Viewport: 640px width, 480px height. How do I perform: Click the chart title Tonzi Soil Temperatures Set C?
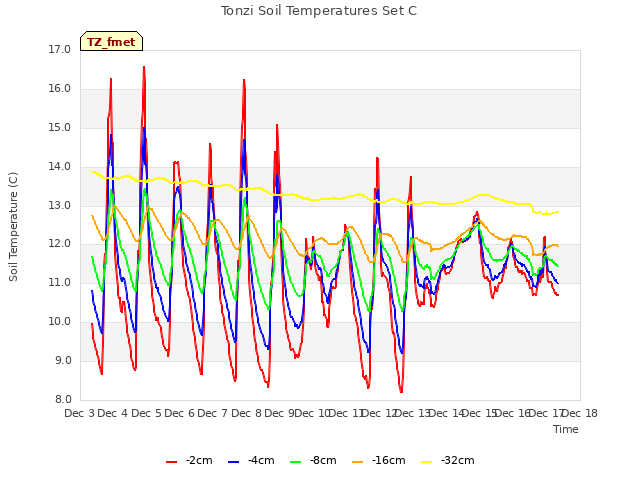coord(319,11)
